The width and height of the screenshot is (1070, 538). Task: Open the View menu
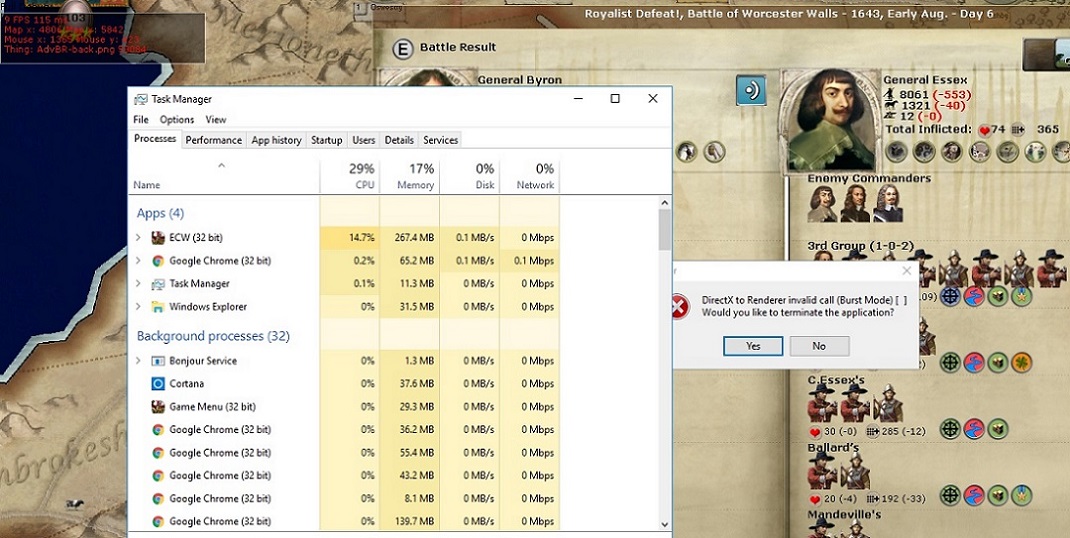pyautogui.click(x=216, y=119)
